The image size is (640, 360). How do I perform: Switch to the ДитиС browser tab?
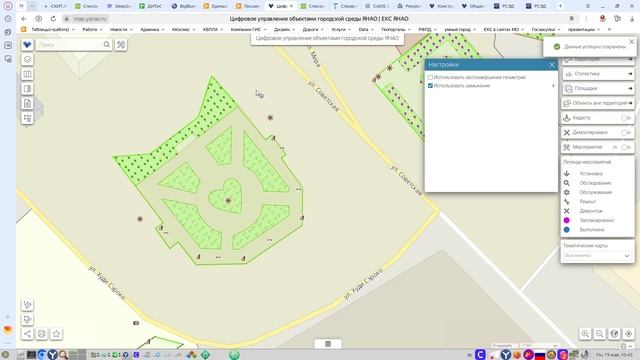pyautogui.click(x=151, y=6)
